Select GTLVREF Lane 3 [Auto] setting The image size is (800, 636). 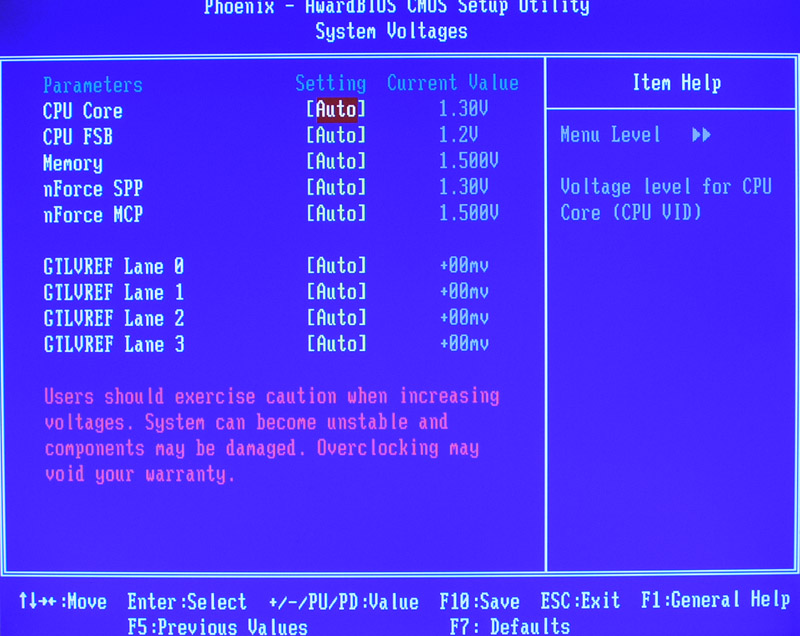point(336,344)
